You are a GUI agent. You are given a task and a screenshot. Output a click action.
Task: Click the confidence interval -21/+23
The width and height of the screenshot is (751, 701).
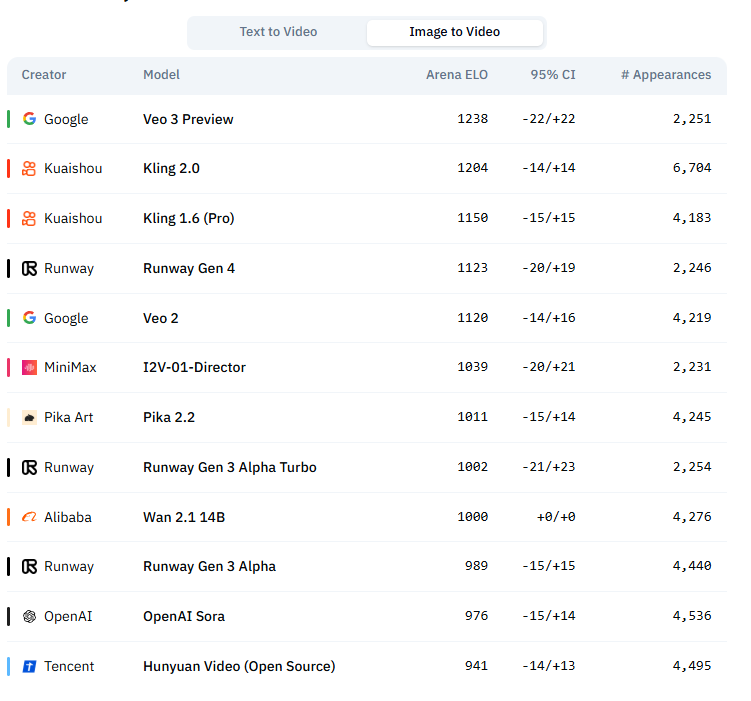coord(549,467)
